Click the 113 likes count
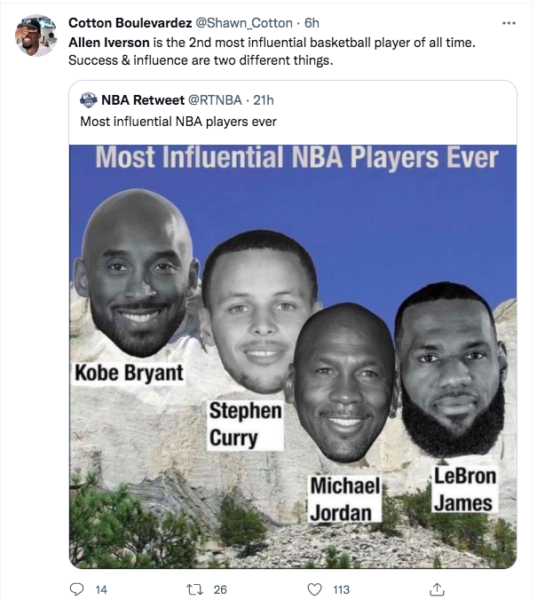Viewport: 537px width, 600px height. pos(341,590)
